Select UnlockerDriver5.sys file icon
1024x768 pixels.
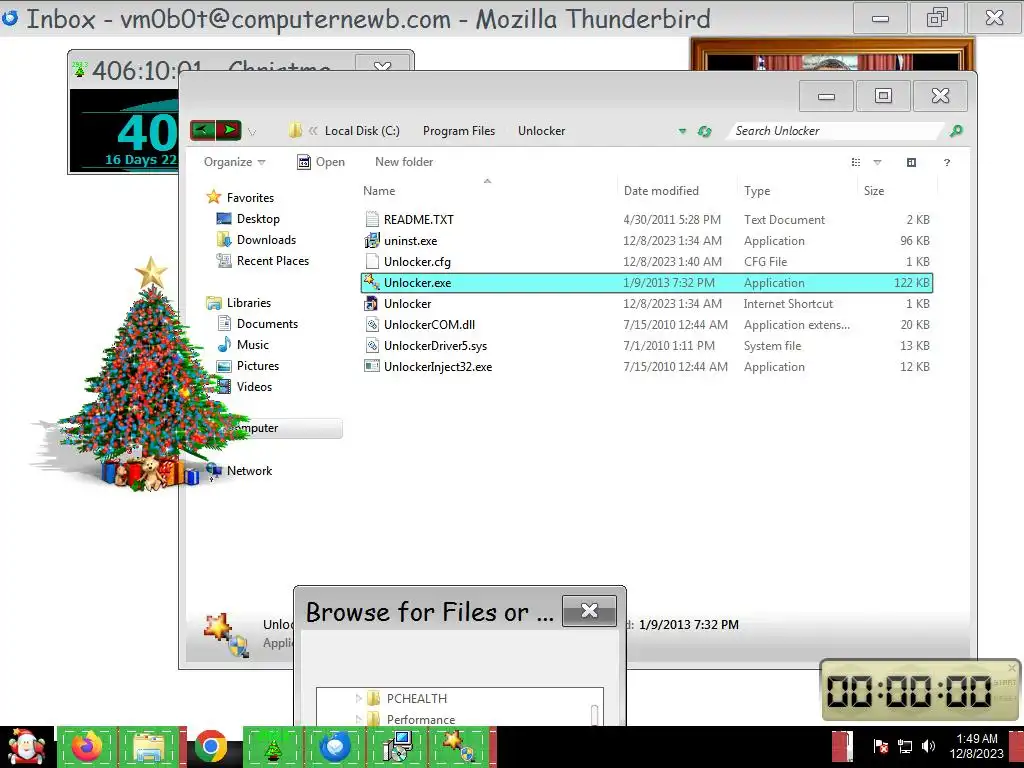[x=372, y=345]
